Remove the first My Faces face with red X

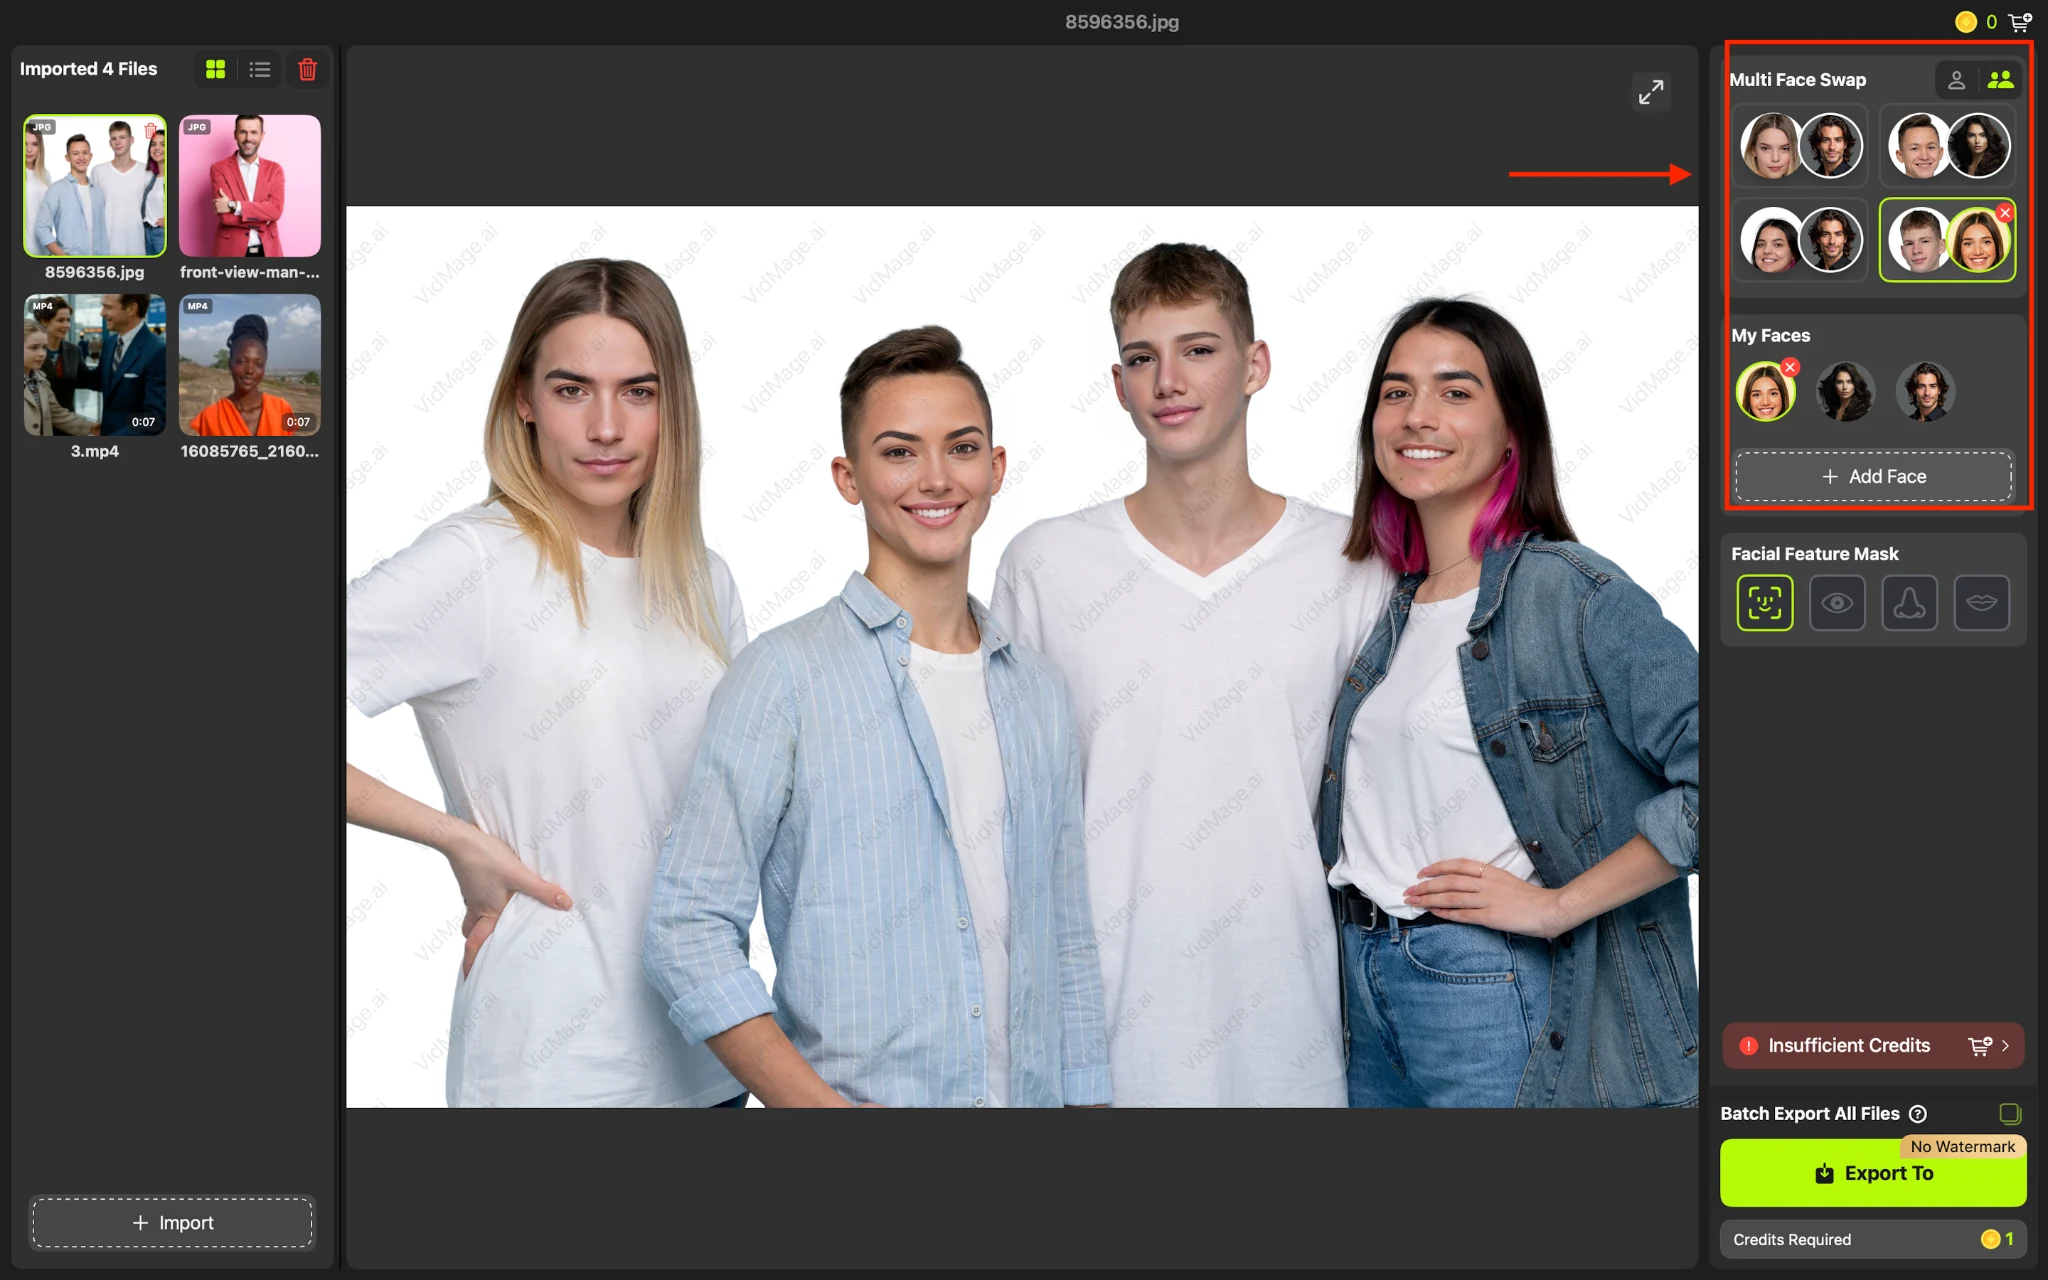click(1790, 367)
